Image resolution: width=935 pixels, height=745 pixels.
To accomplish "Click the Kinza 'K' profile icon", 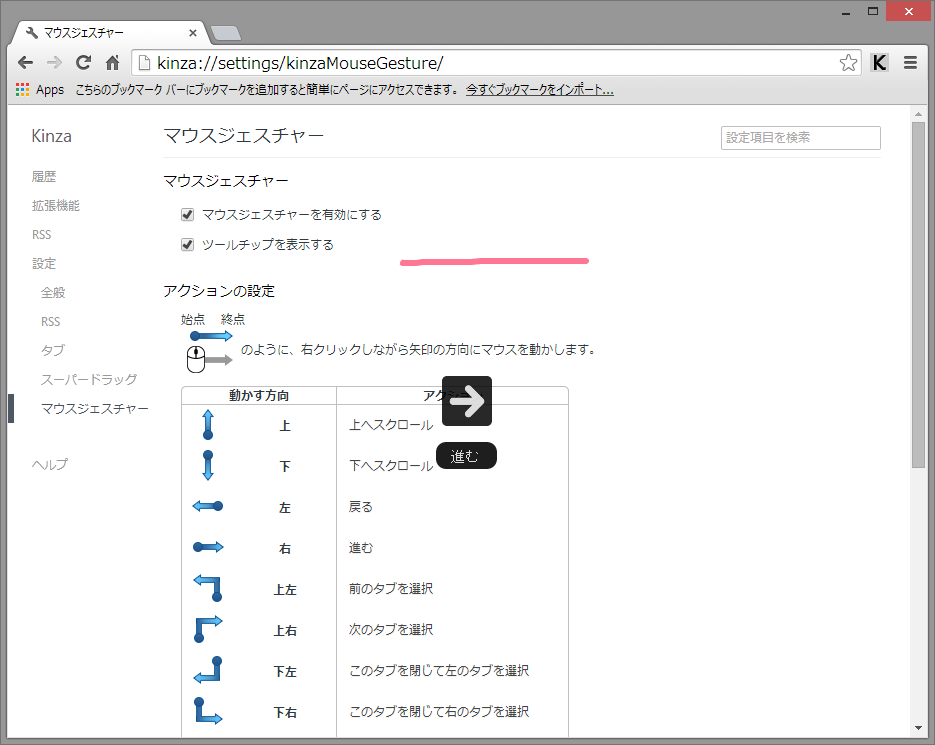I will [x=879, y=62].
